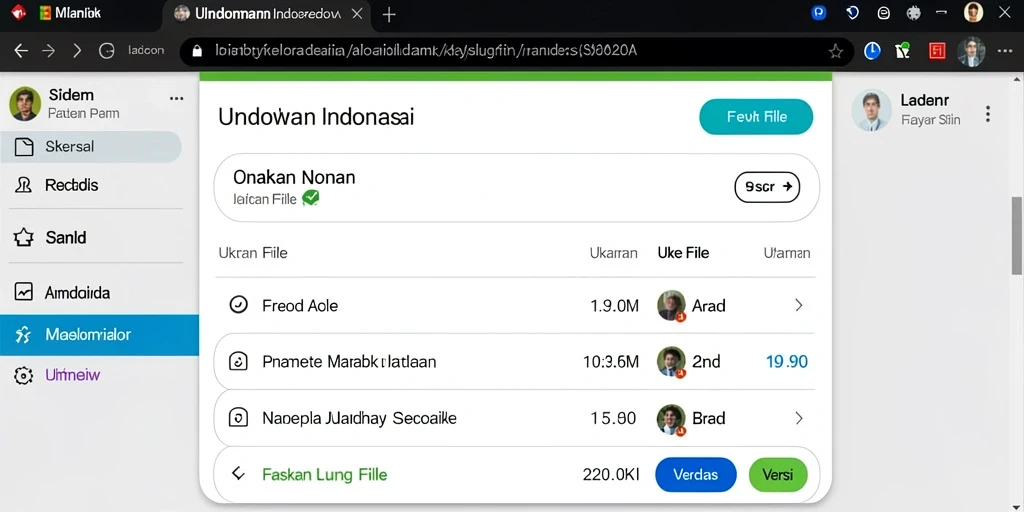Click the 19.90 link value
Viewport: 1024px width, 512px height.
[x=787, y=361]
